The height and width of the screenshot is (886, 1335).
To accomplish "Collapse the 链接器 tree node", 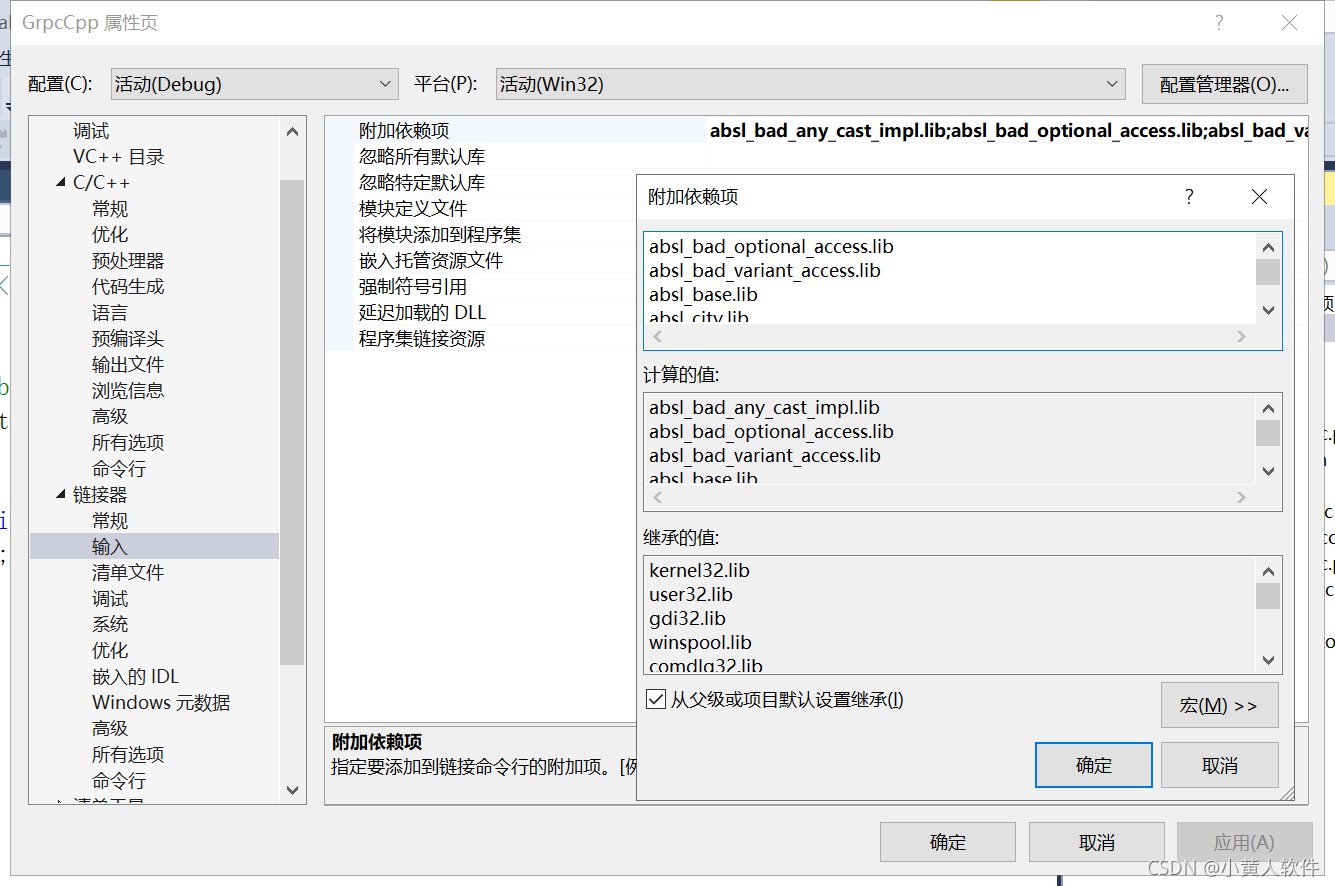I will pos(61,494).
